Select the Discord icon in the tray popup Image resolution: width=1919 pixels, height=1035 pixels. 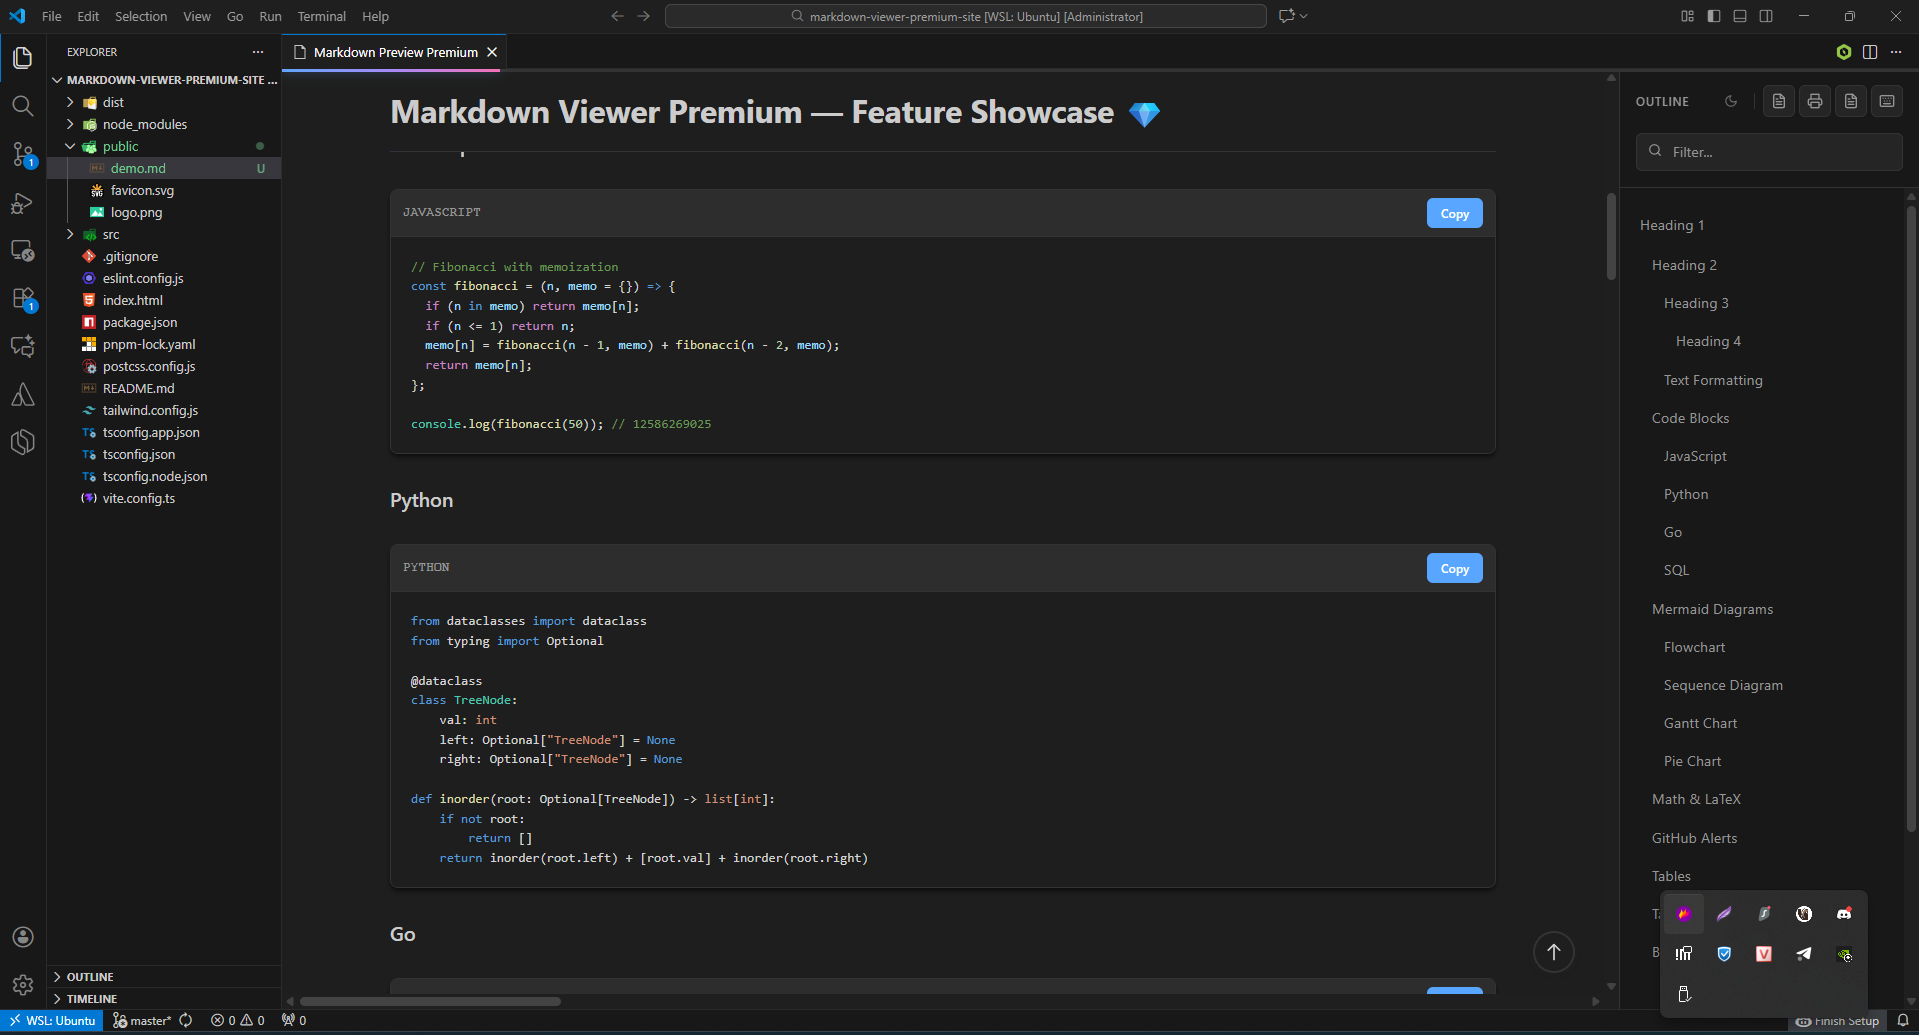point(1843,913)
